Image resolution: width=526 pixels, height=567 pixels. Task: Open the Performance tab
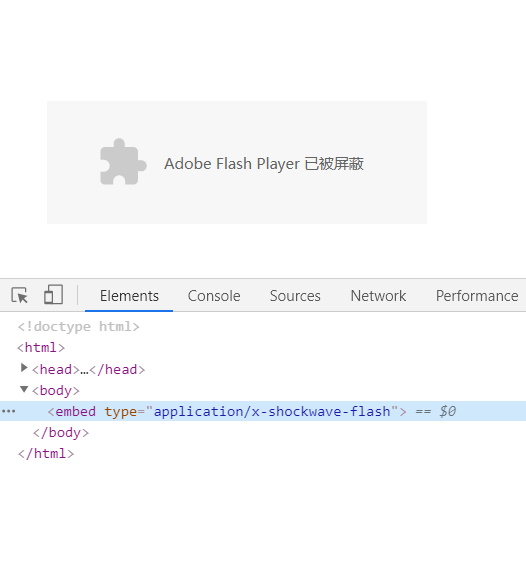[x=477, y=296]
